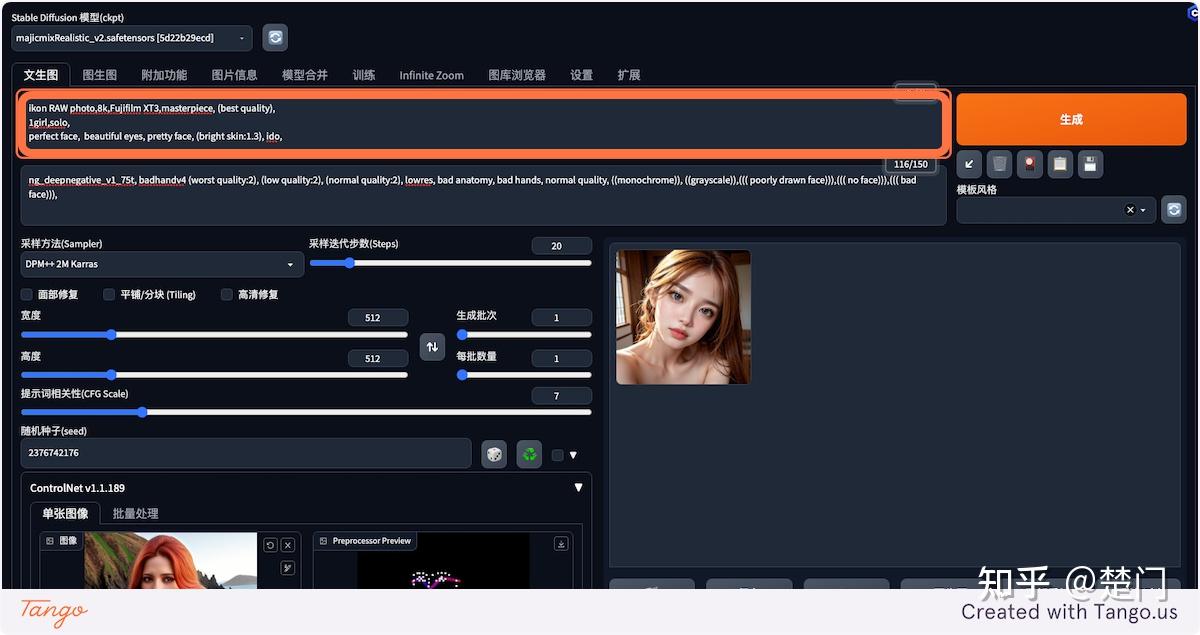This screenshot has width=1200, height=635.
Task: Open extra networks with the red card icon
Action: pyautogui.click(x=1029, y=164)
